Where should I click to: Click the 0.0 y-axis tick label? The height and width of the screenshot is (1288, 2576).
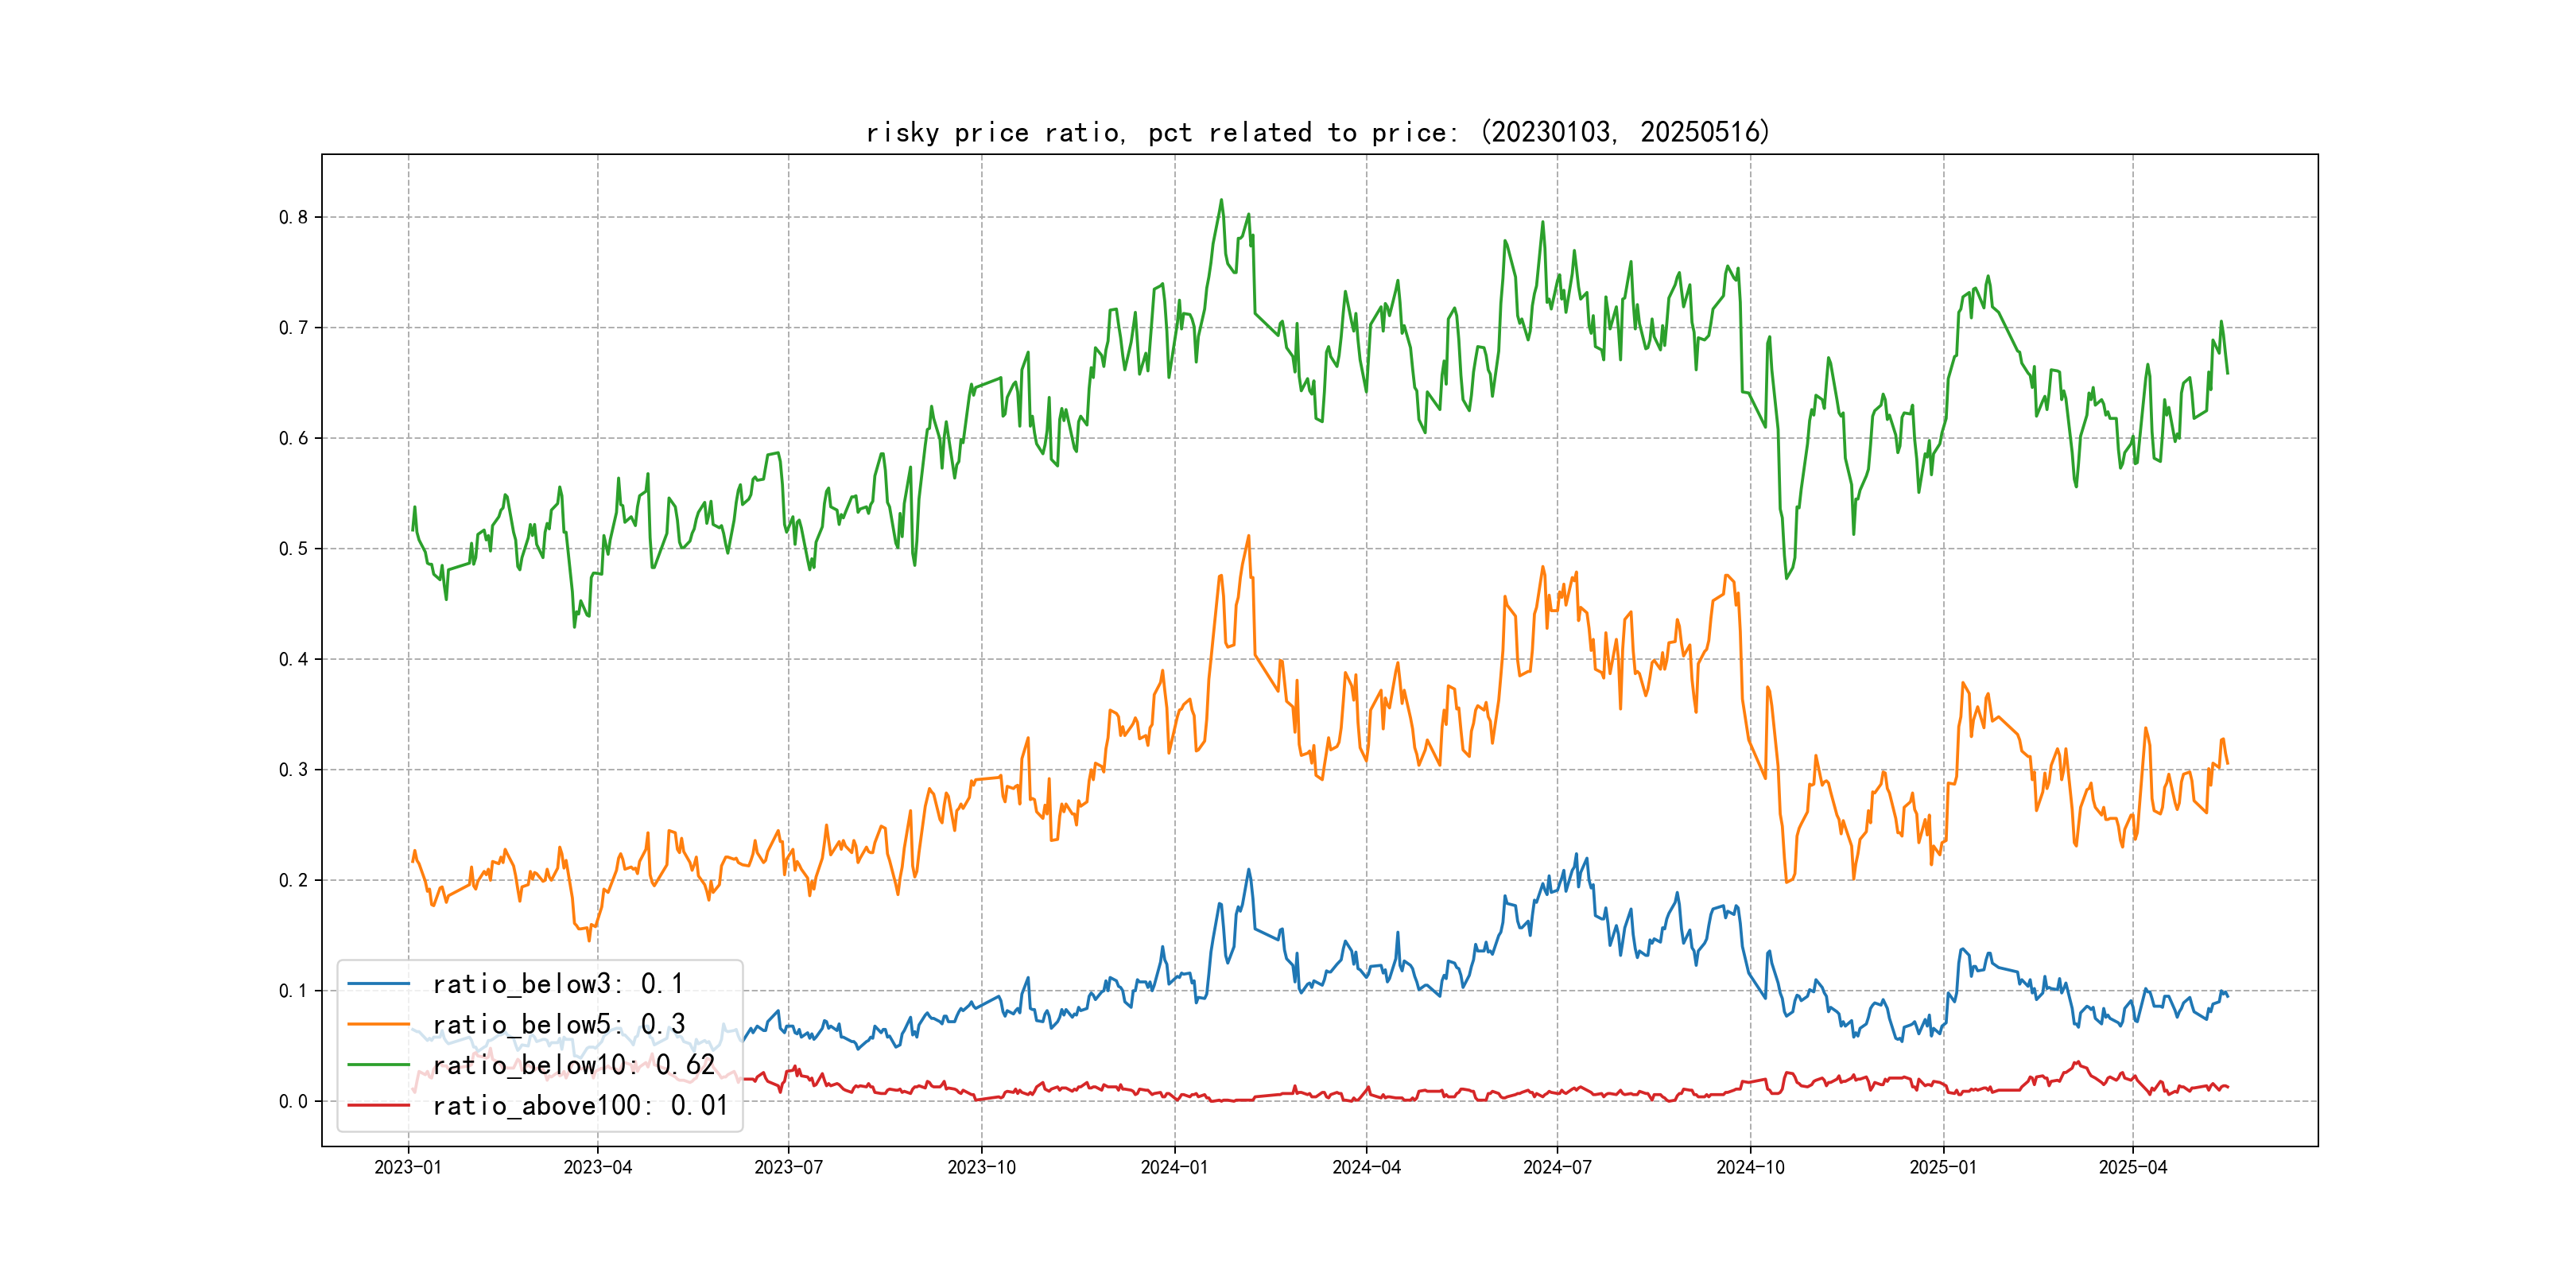(x=293, y=1101)
